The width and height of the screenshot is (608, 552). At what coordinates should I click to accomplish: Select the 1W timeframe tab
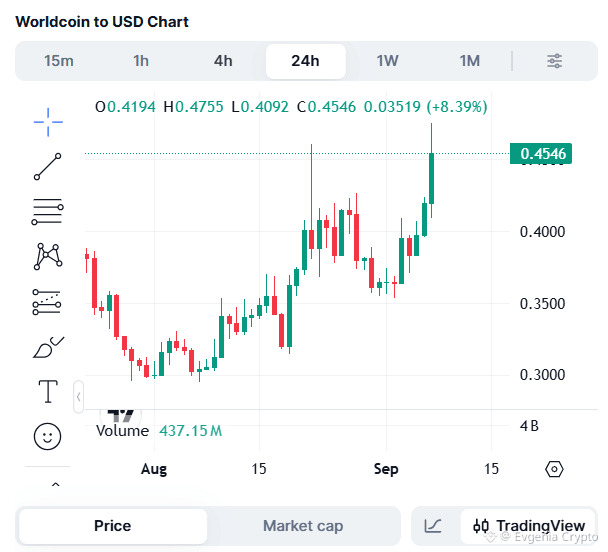387,61
